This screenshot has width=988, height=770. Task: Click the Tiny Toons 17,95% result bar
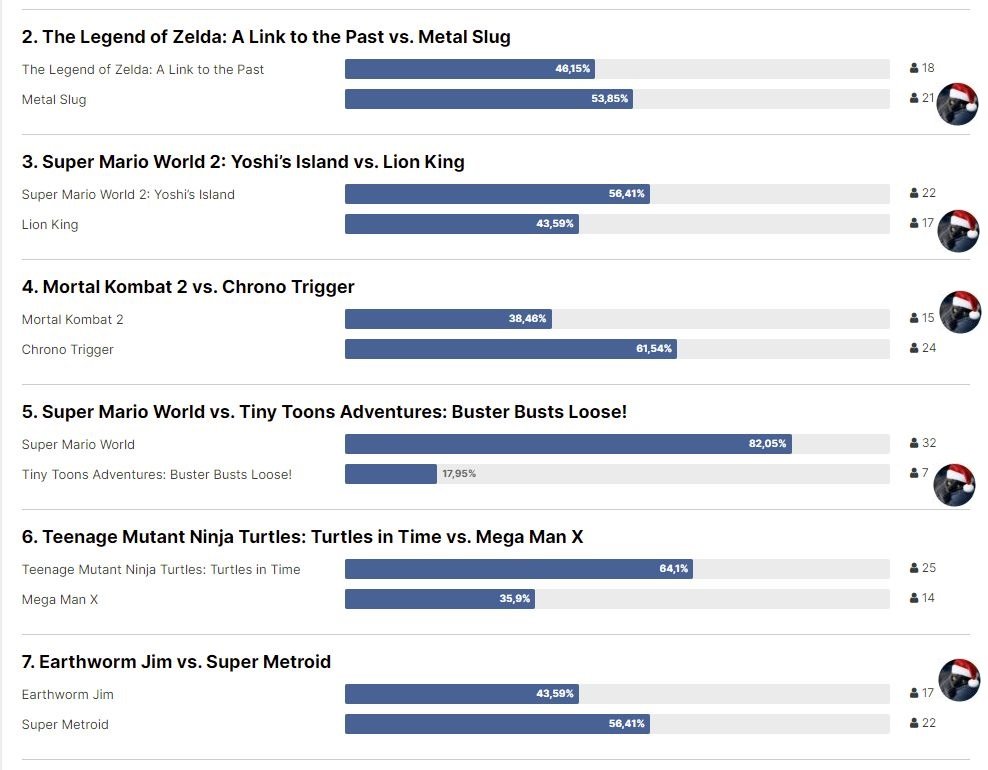(391, 474)
